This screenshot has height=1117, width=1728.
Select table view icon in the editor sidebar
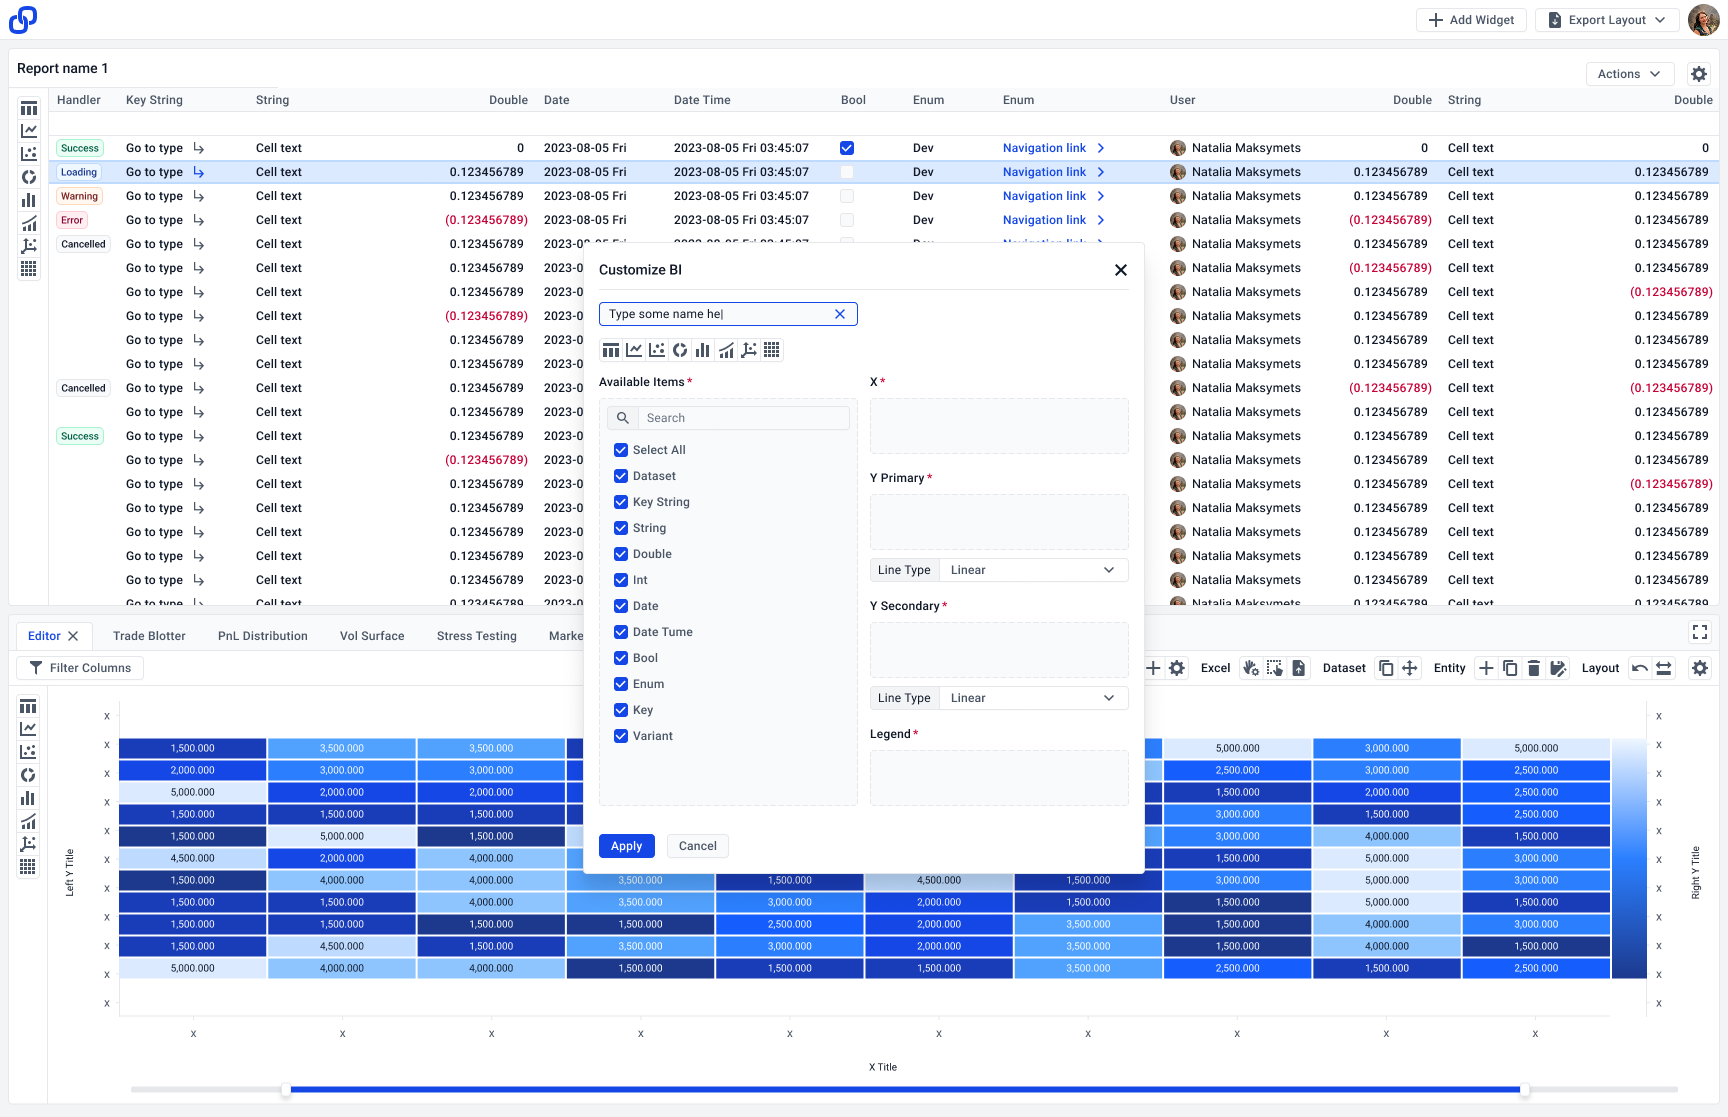tap(28, 707)
